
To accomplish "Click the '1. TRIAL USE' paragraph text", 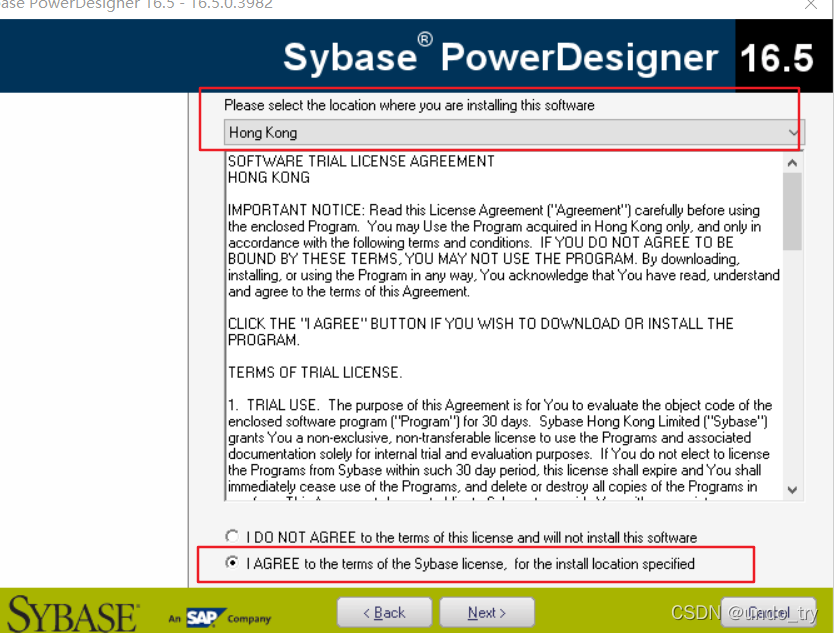I will pos(500,446).
